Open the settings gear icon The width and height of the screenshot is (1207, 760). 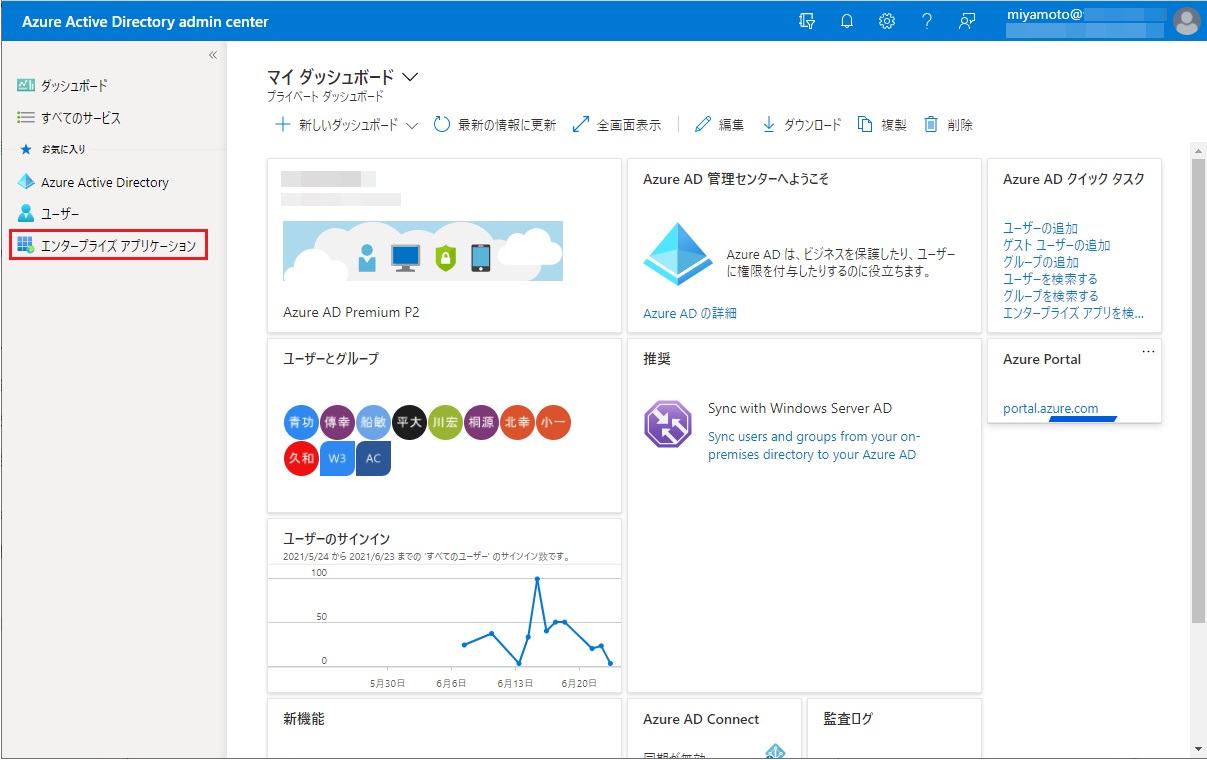point(886,21)
